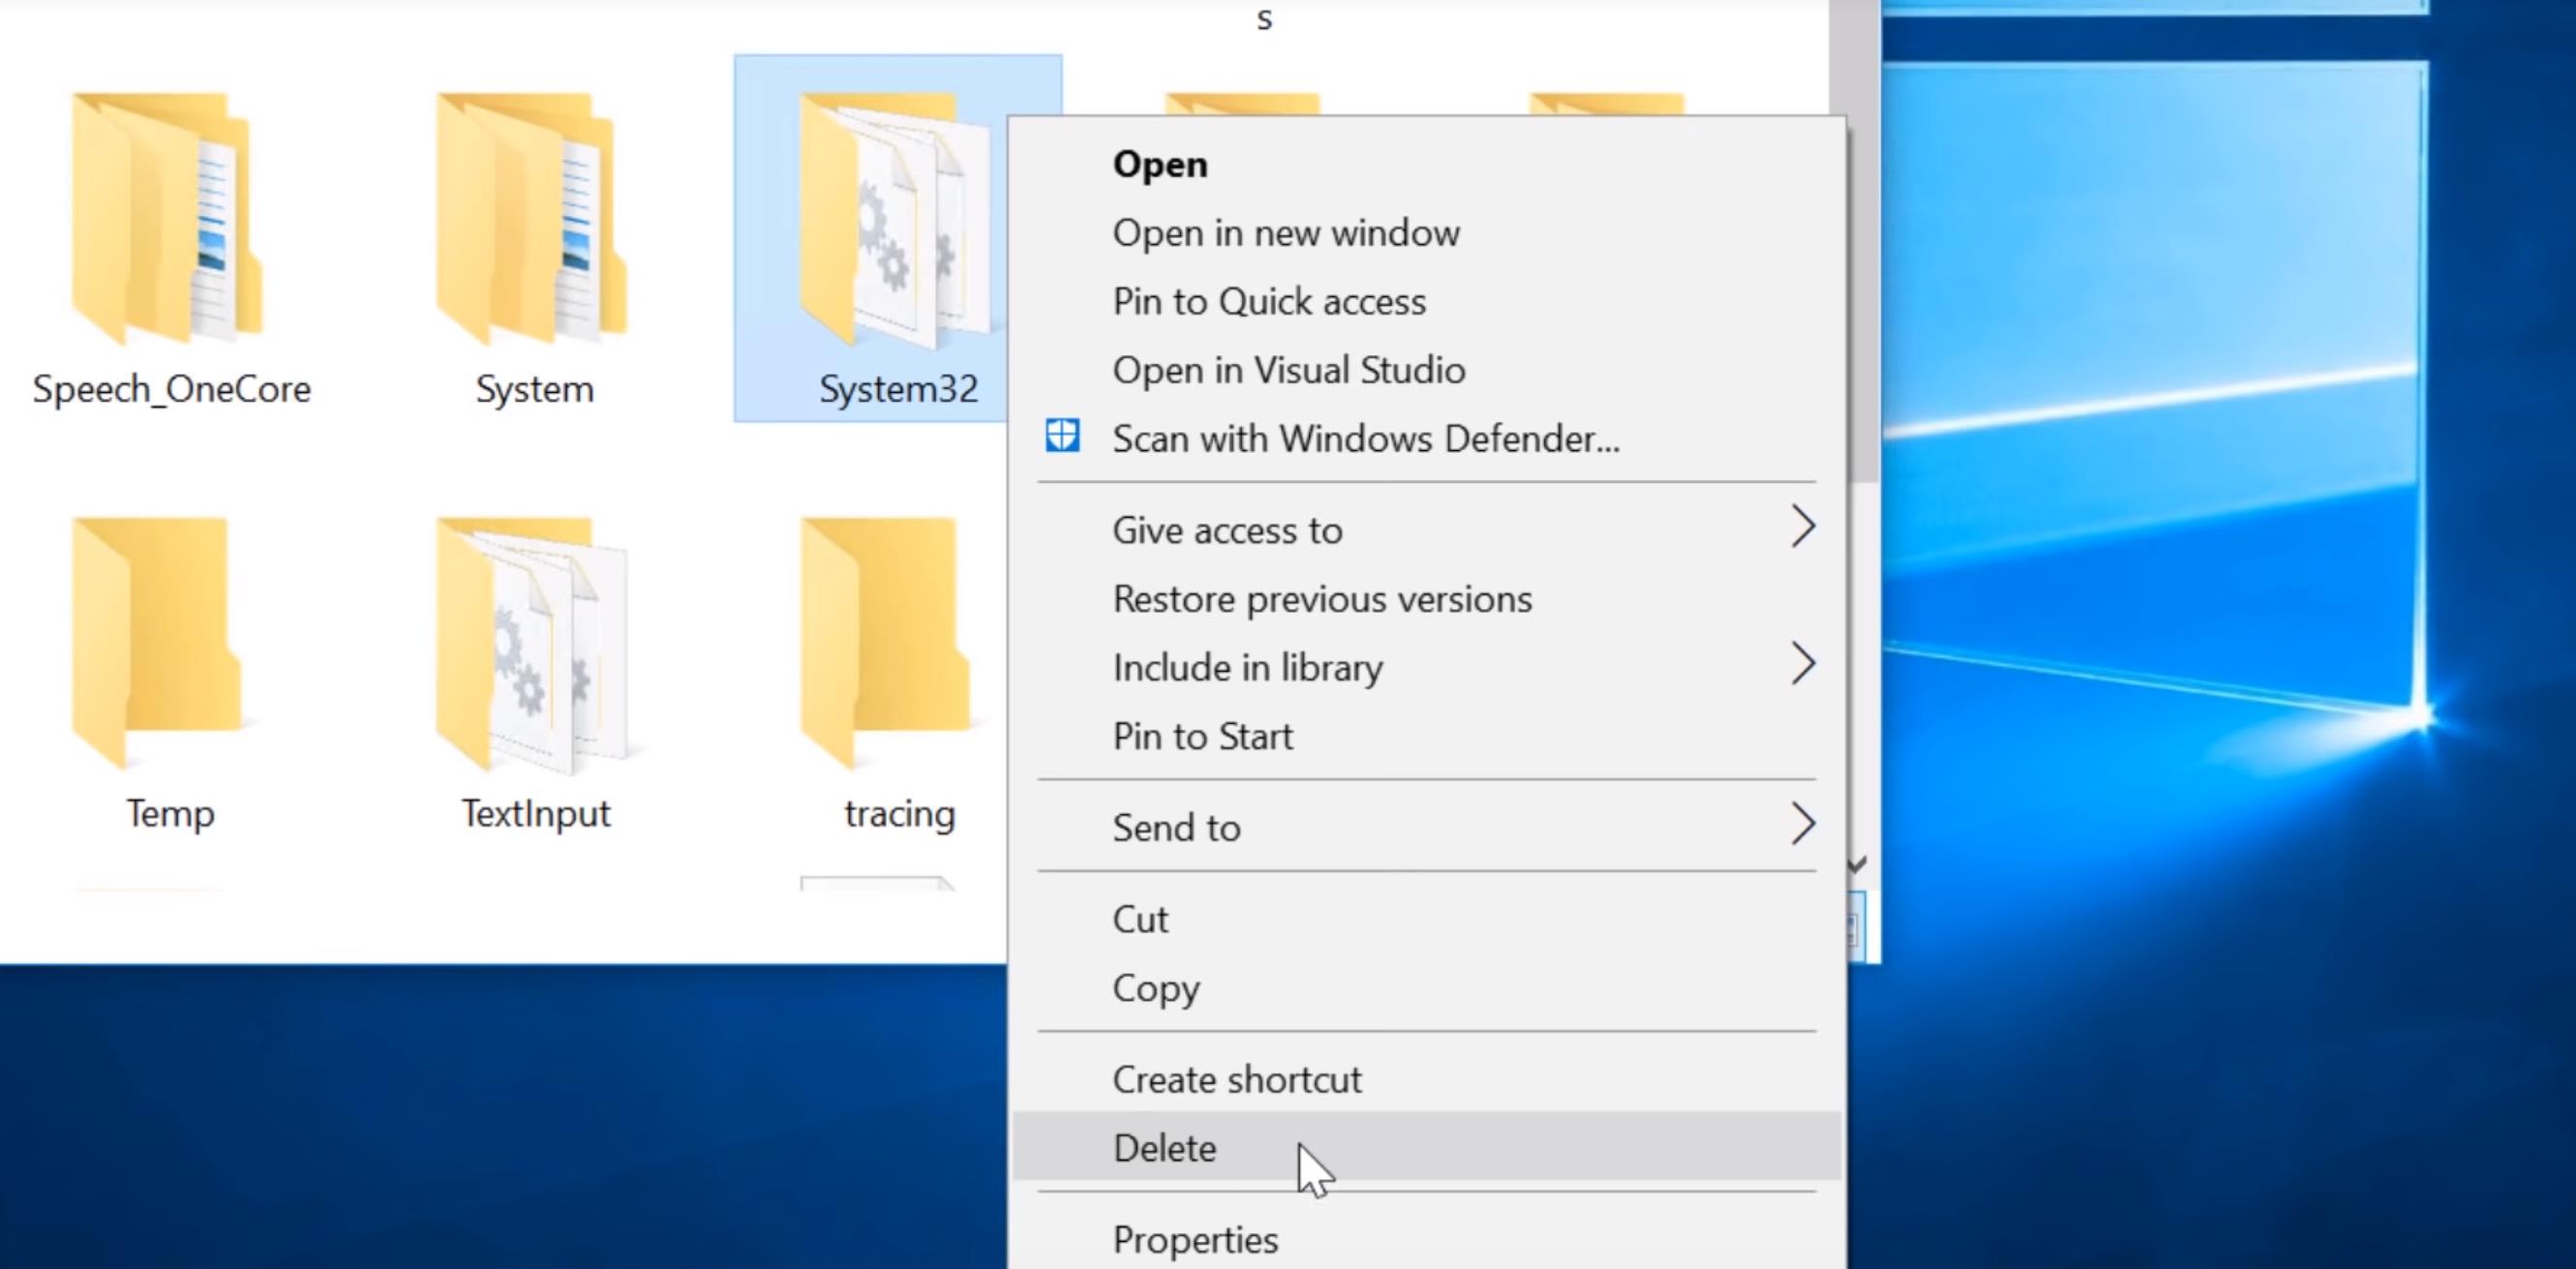Click the Windows Defender shield icon
The image size is (2576, 1269).
[1063, 437]
